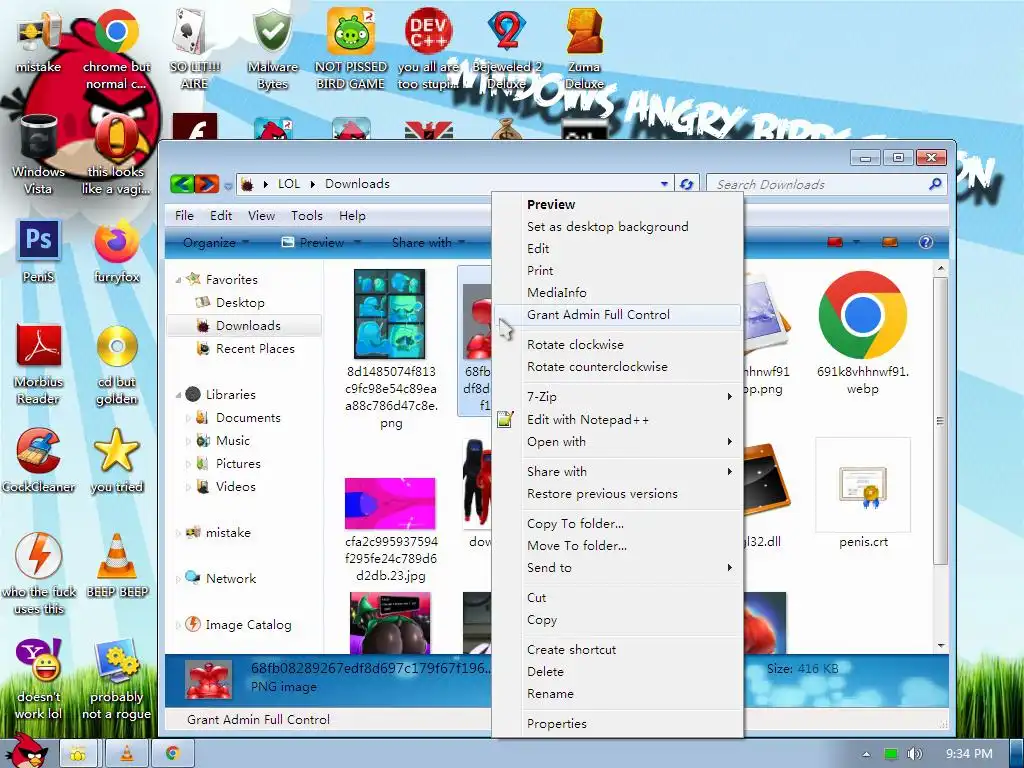Select the .crt certificate file

tap(863, 494)
